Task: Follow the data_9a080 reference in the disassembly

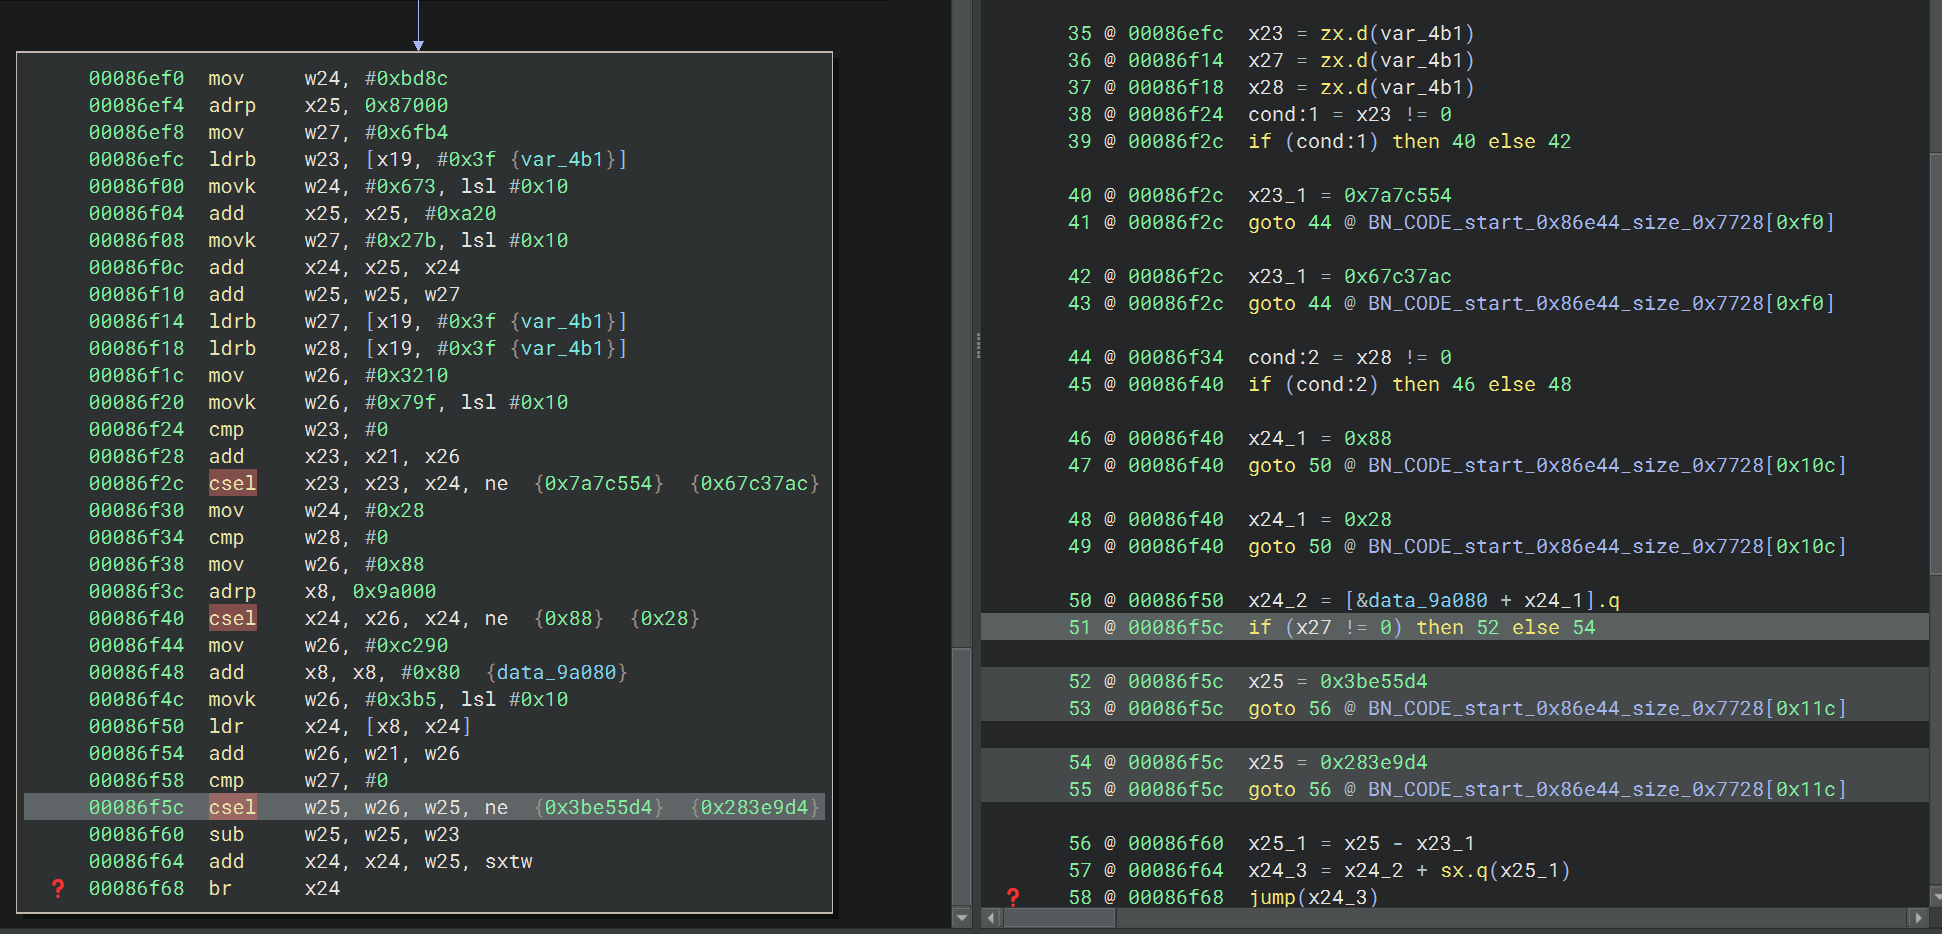Action: [556, 672]
